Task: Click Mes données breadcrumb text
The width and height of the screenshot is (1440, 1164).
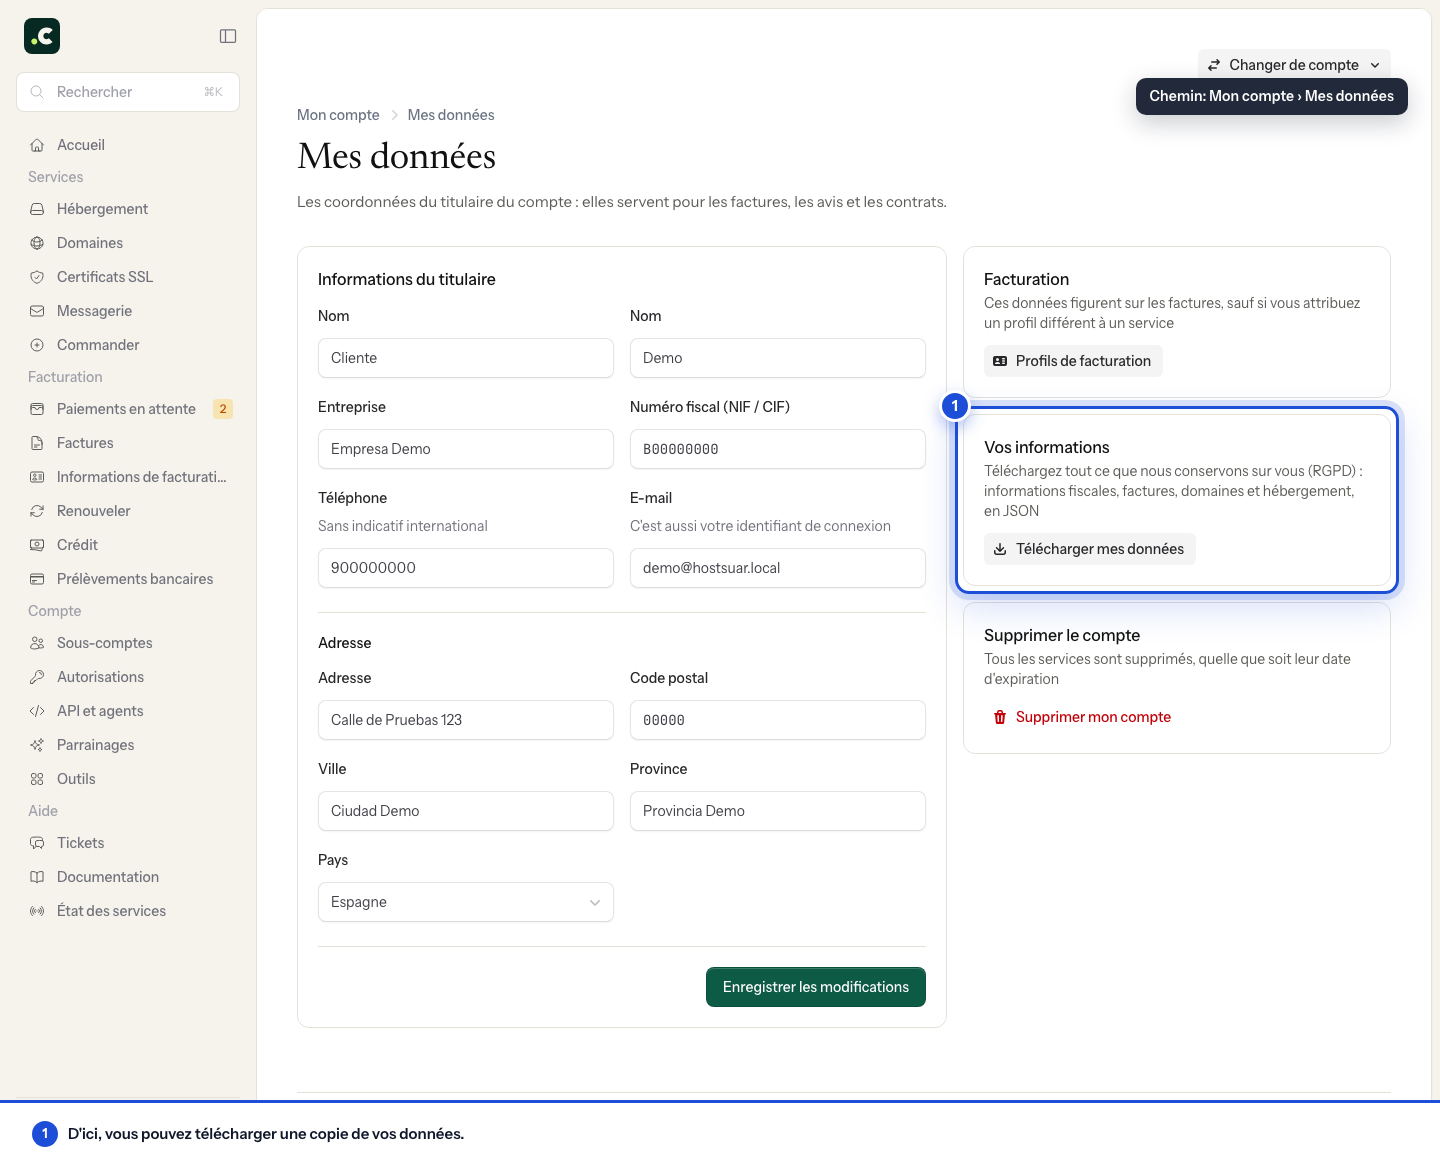Action: (451, 115)
